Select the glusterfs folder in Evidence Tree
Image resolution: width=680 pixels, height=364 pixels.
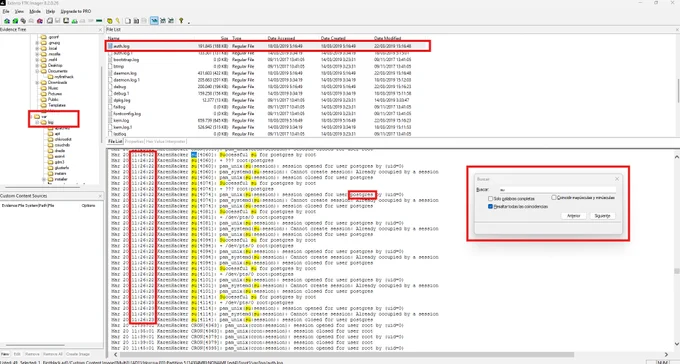point(62,167)
